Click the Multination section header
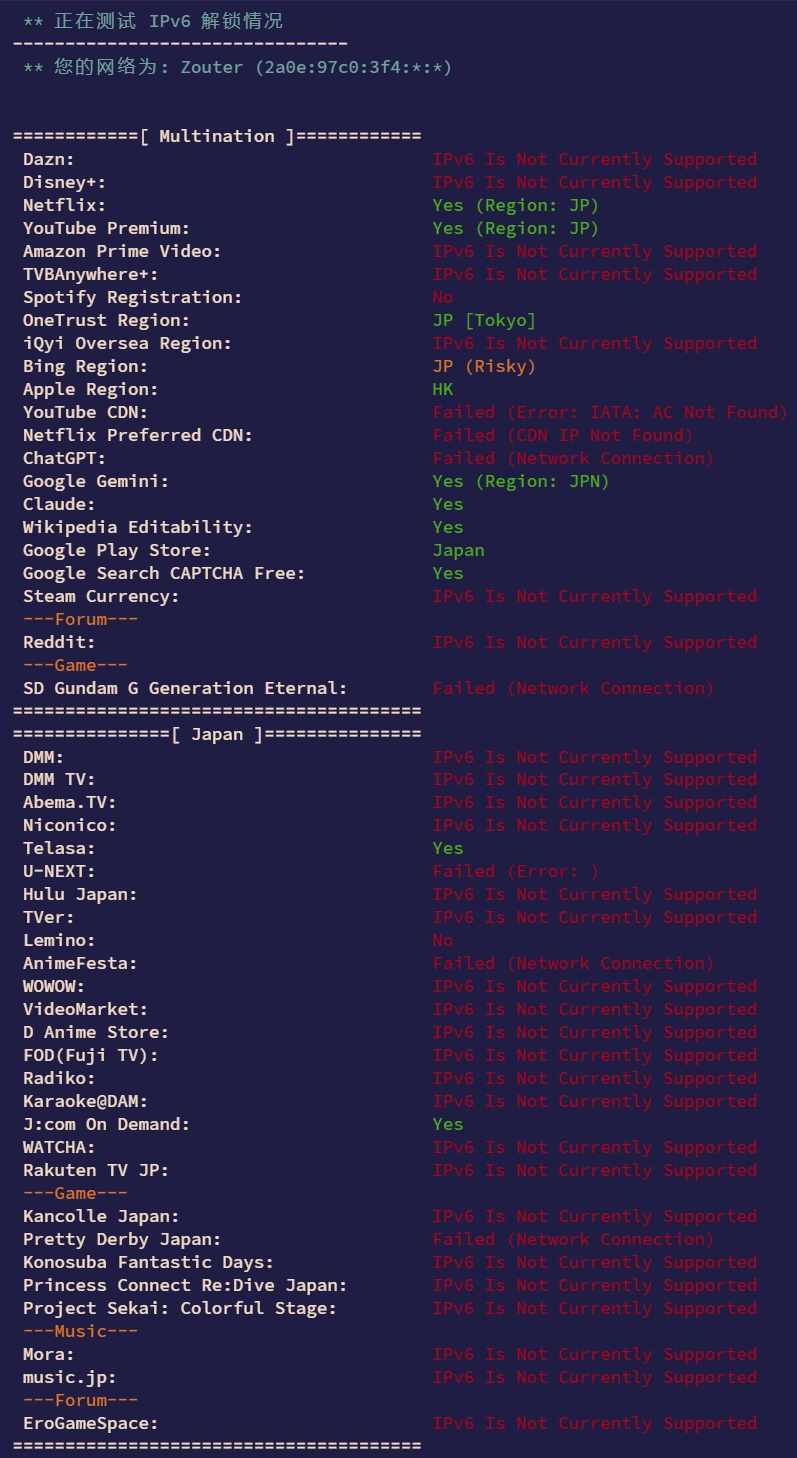 coord(217,136)
